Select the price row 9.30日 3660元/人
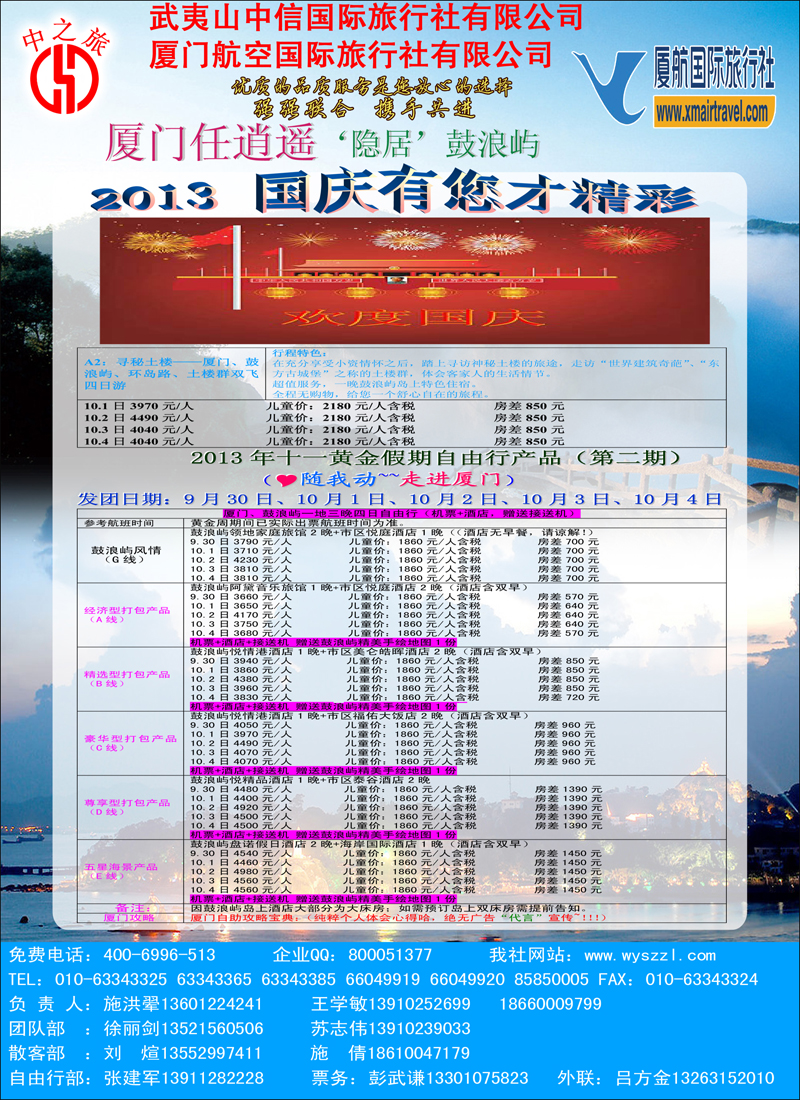 coord(394,596)
